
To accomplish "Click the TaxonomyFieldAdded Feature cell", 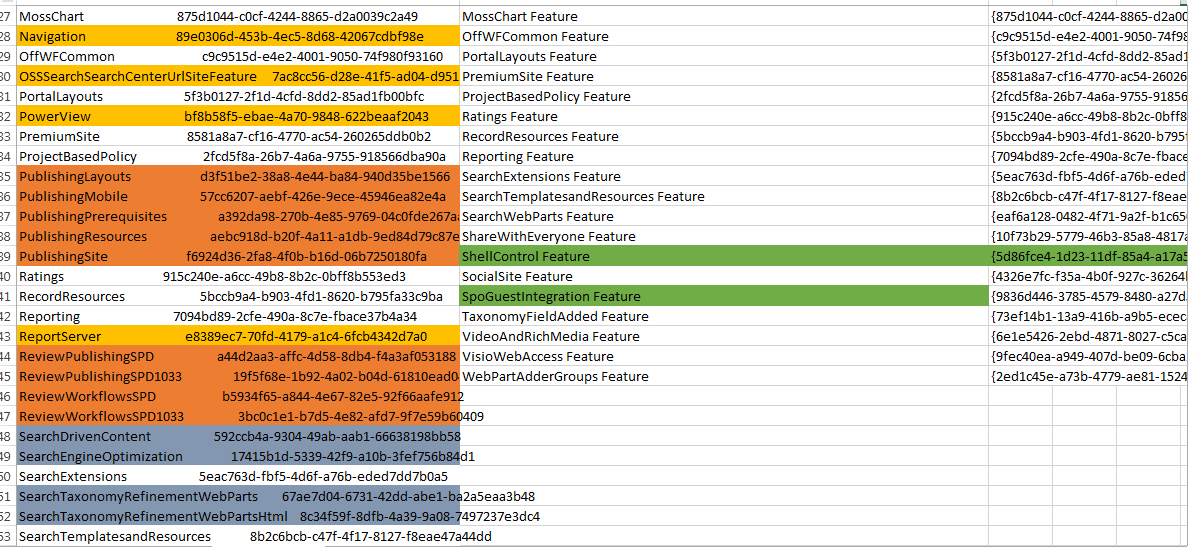I will coord(555,317).
